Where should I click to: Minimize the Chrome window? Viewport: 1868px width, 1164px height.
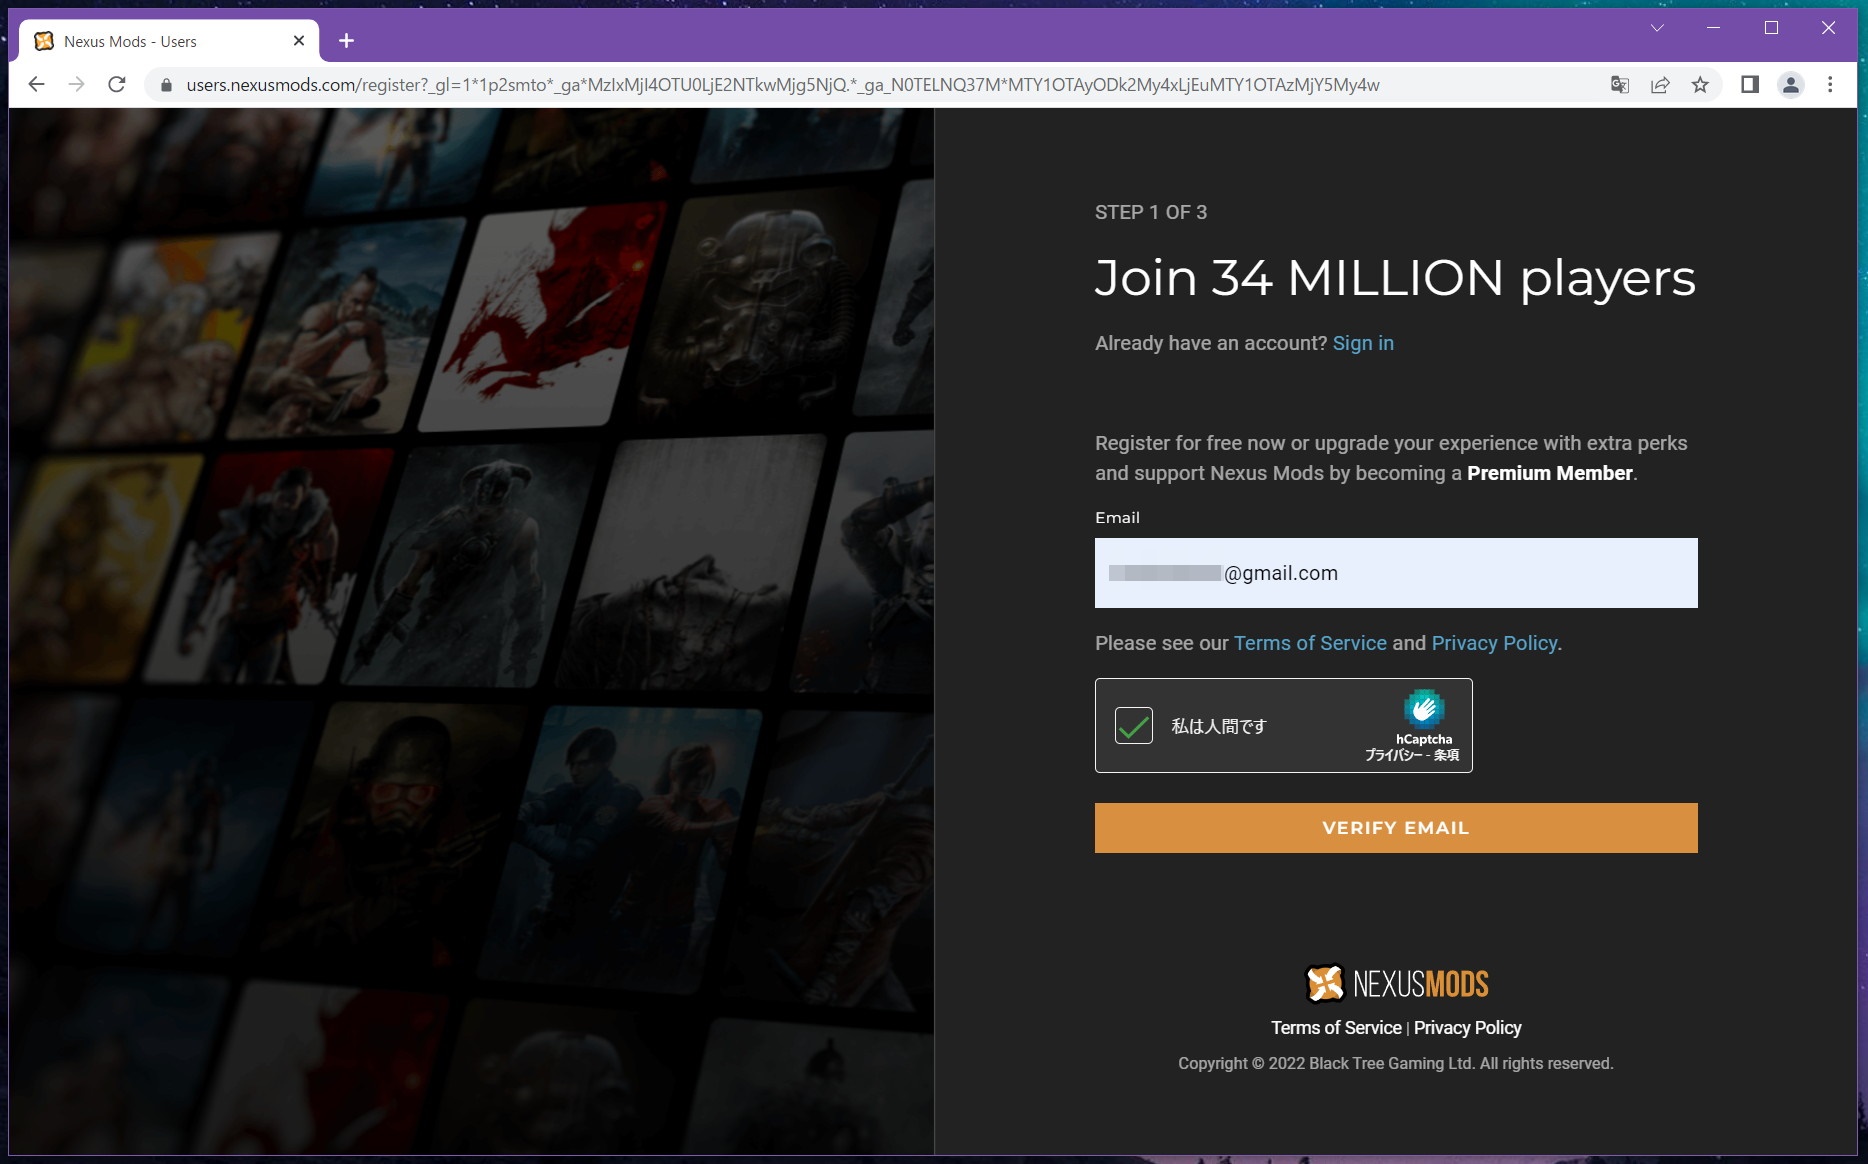pos(1713,28)
